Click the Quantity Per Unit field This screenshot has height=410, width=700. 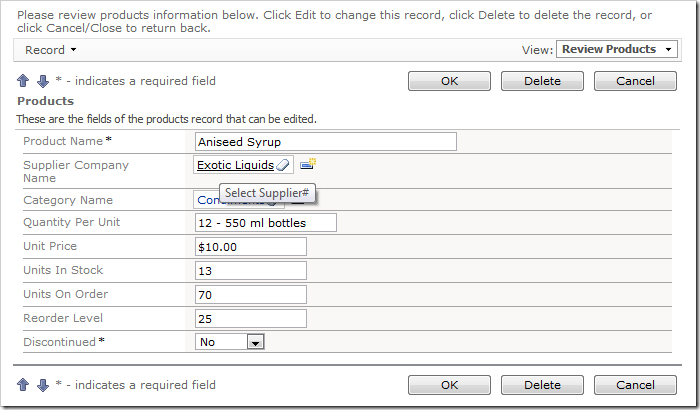click(x=266, y=222)
